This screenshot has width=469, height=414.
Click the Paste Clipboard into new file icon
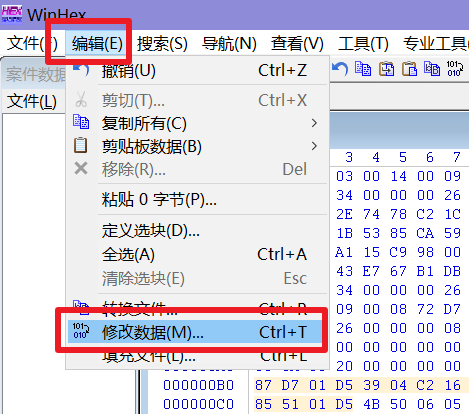[409, 69]
